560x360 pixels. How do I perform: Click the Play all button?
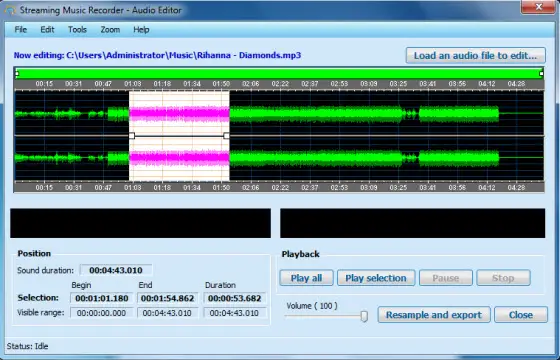tap(306, 278)
